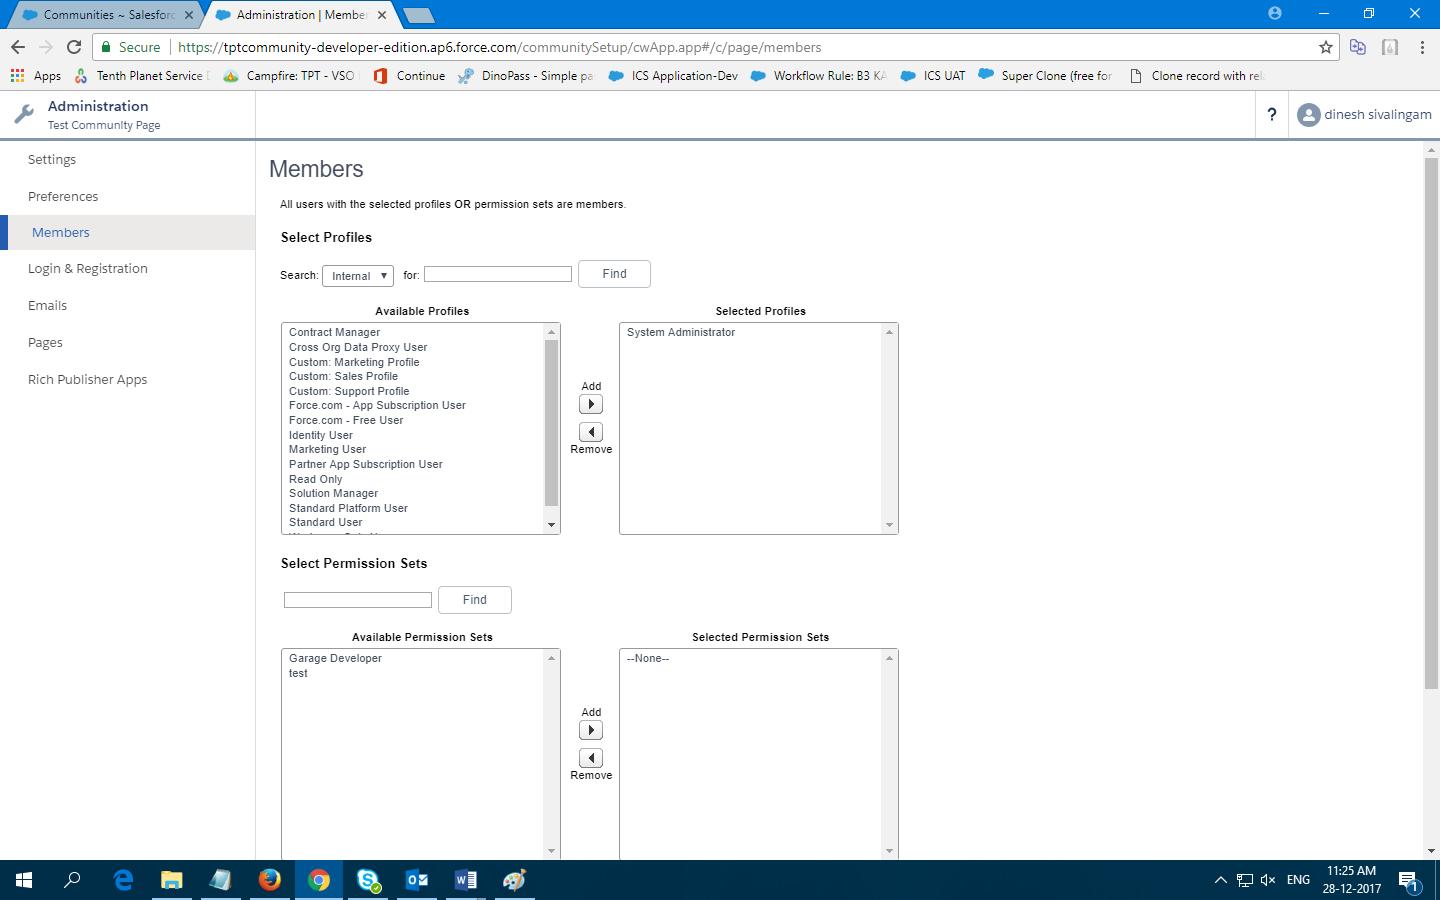Bookmark this page with the star icon
This screenshot has height=900, width=1440.
coord(1326,47)
